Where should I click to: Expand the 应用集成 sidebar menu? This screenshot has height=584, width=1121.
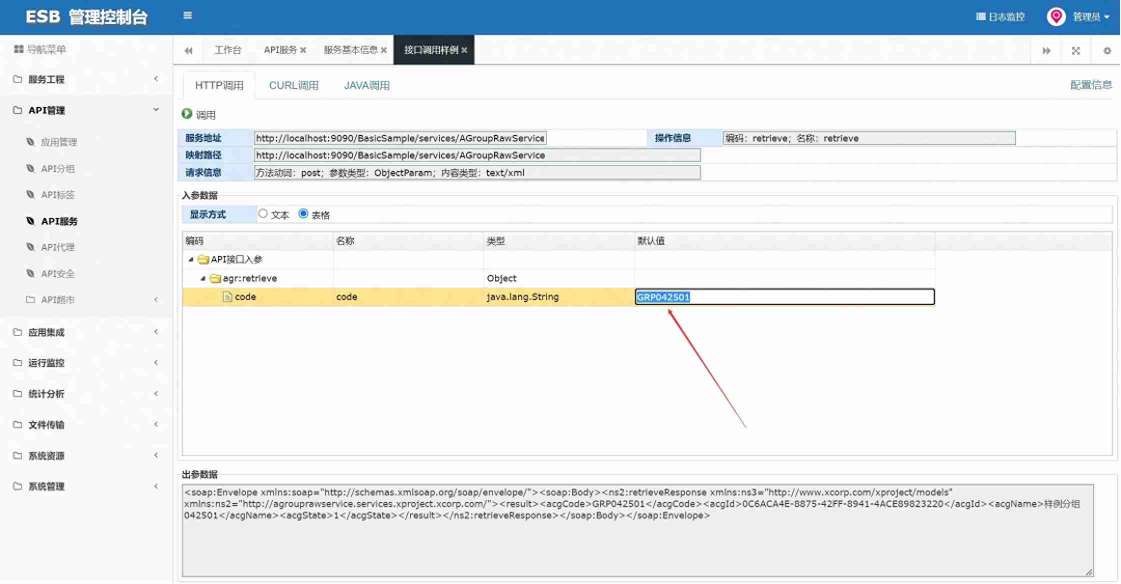coord(86,332)
